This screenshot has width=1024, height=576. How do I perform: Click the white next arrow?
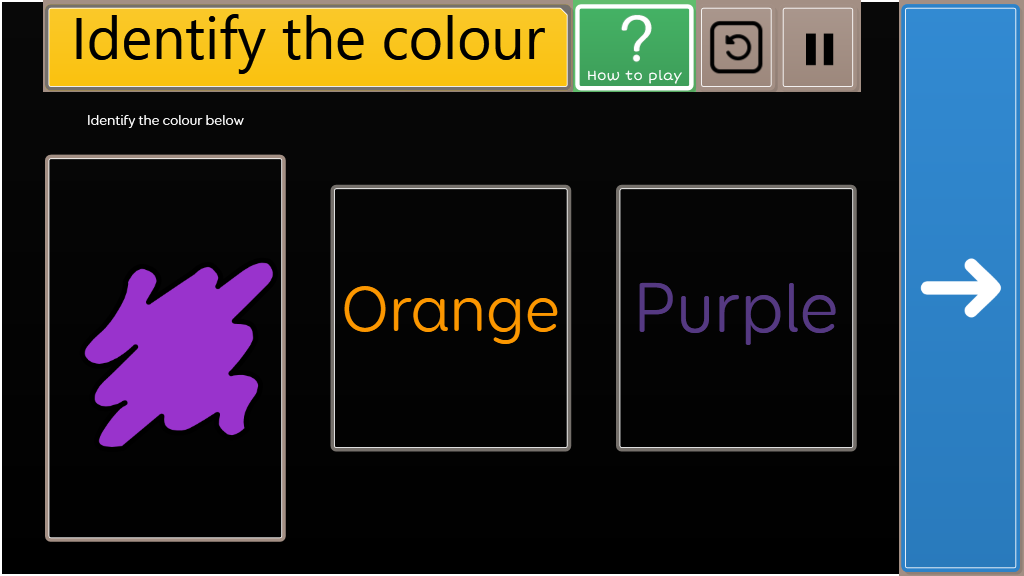[961, 288]
